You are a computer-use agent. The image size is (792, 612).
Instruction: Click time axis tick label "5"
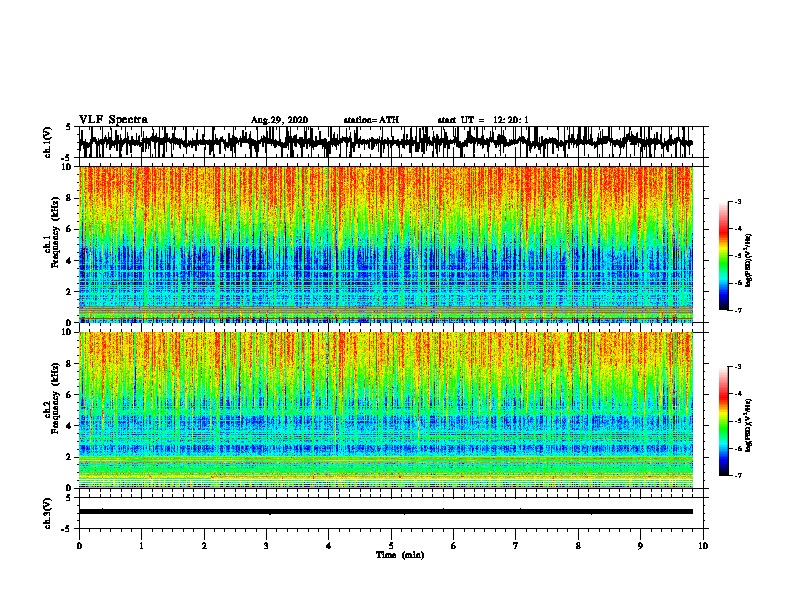pos(391,545)
